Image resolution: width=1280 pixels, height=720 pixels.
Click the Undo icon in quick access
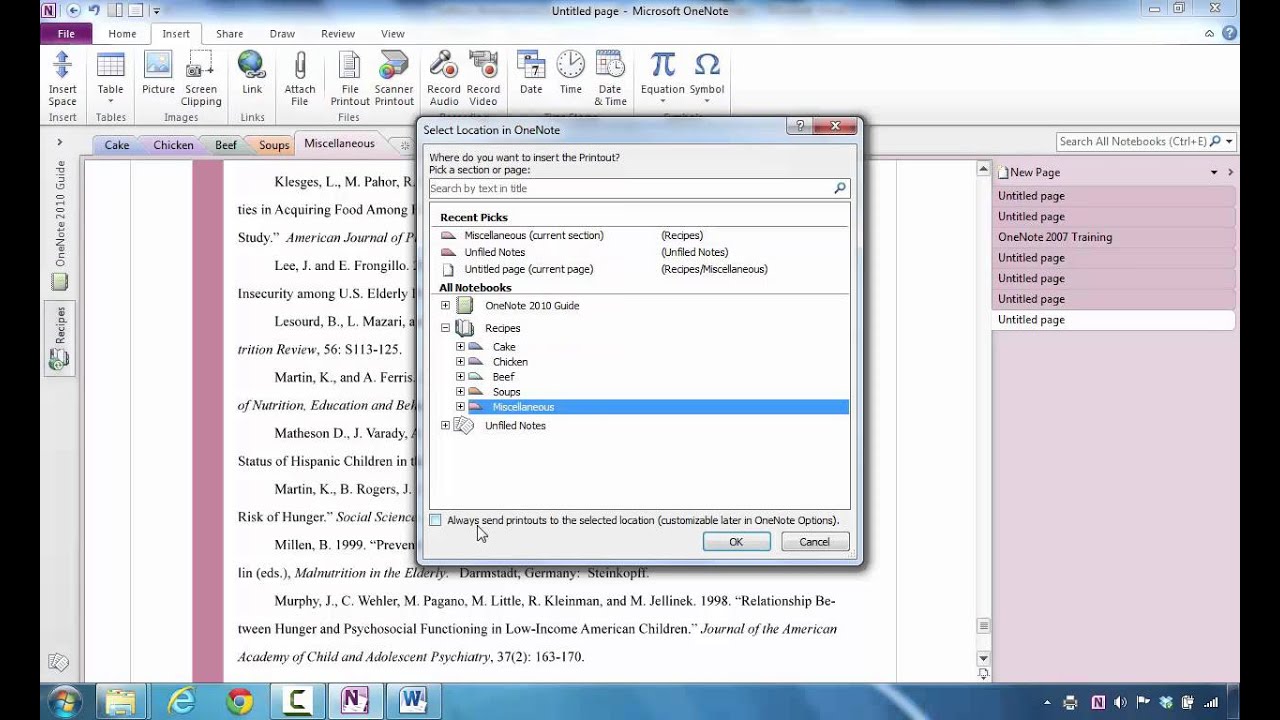coord(94,10)
